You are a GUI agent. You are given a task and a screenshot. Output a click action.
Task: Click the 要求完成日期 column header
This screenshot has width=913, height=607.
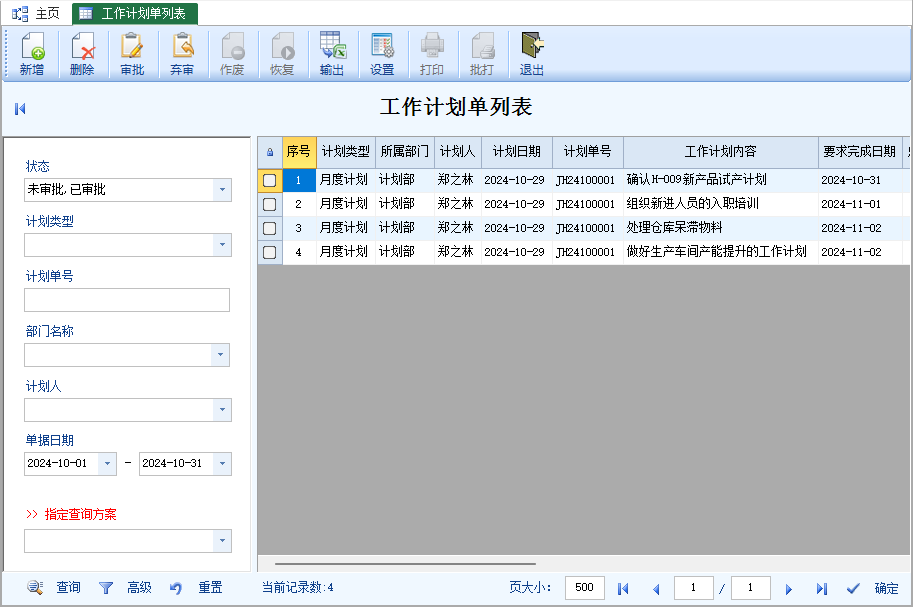pyautogui.click(x=859, y=152)
